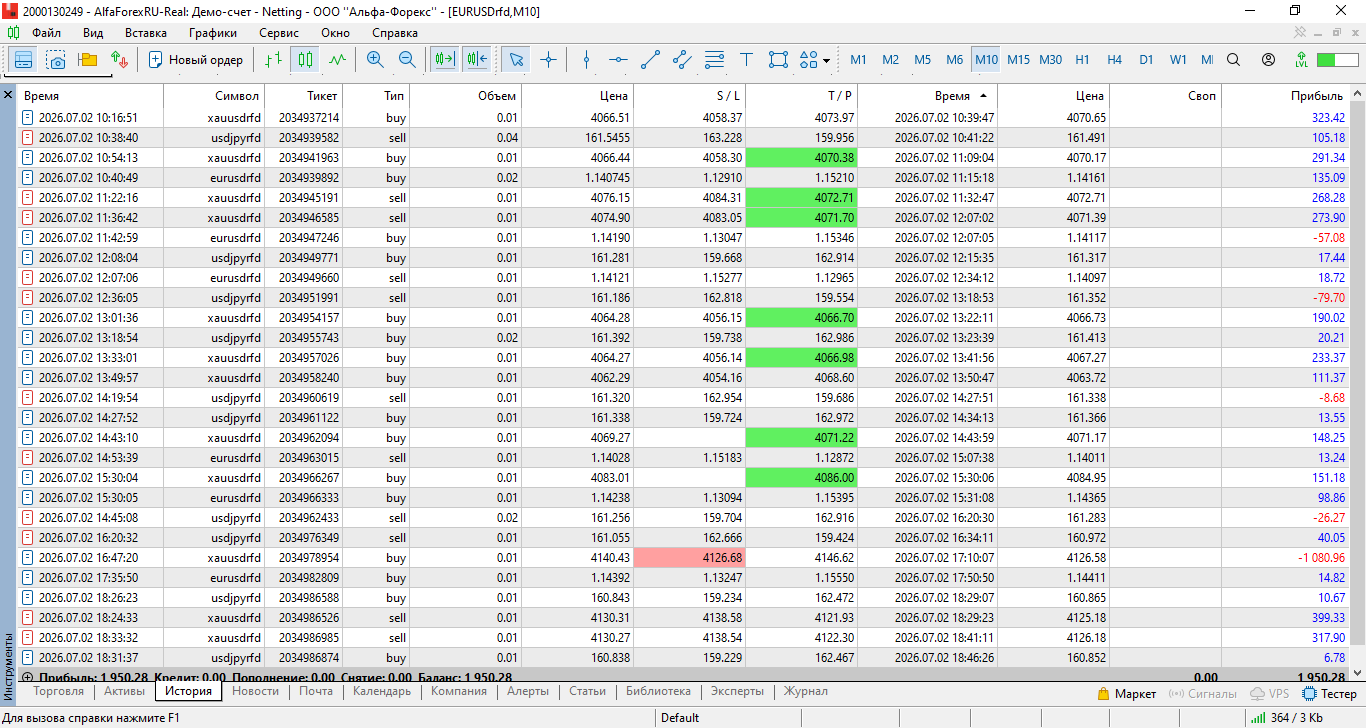Open the search magnifier in toolbar
The image size is (1366, 728).
pos(1233,60)
